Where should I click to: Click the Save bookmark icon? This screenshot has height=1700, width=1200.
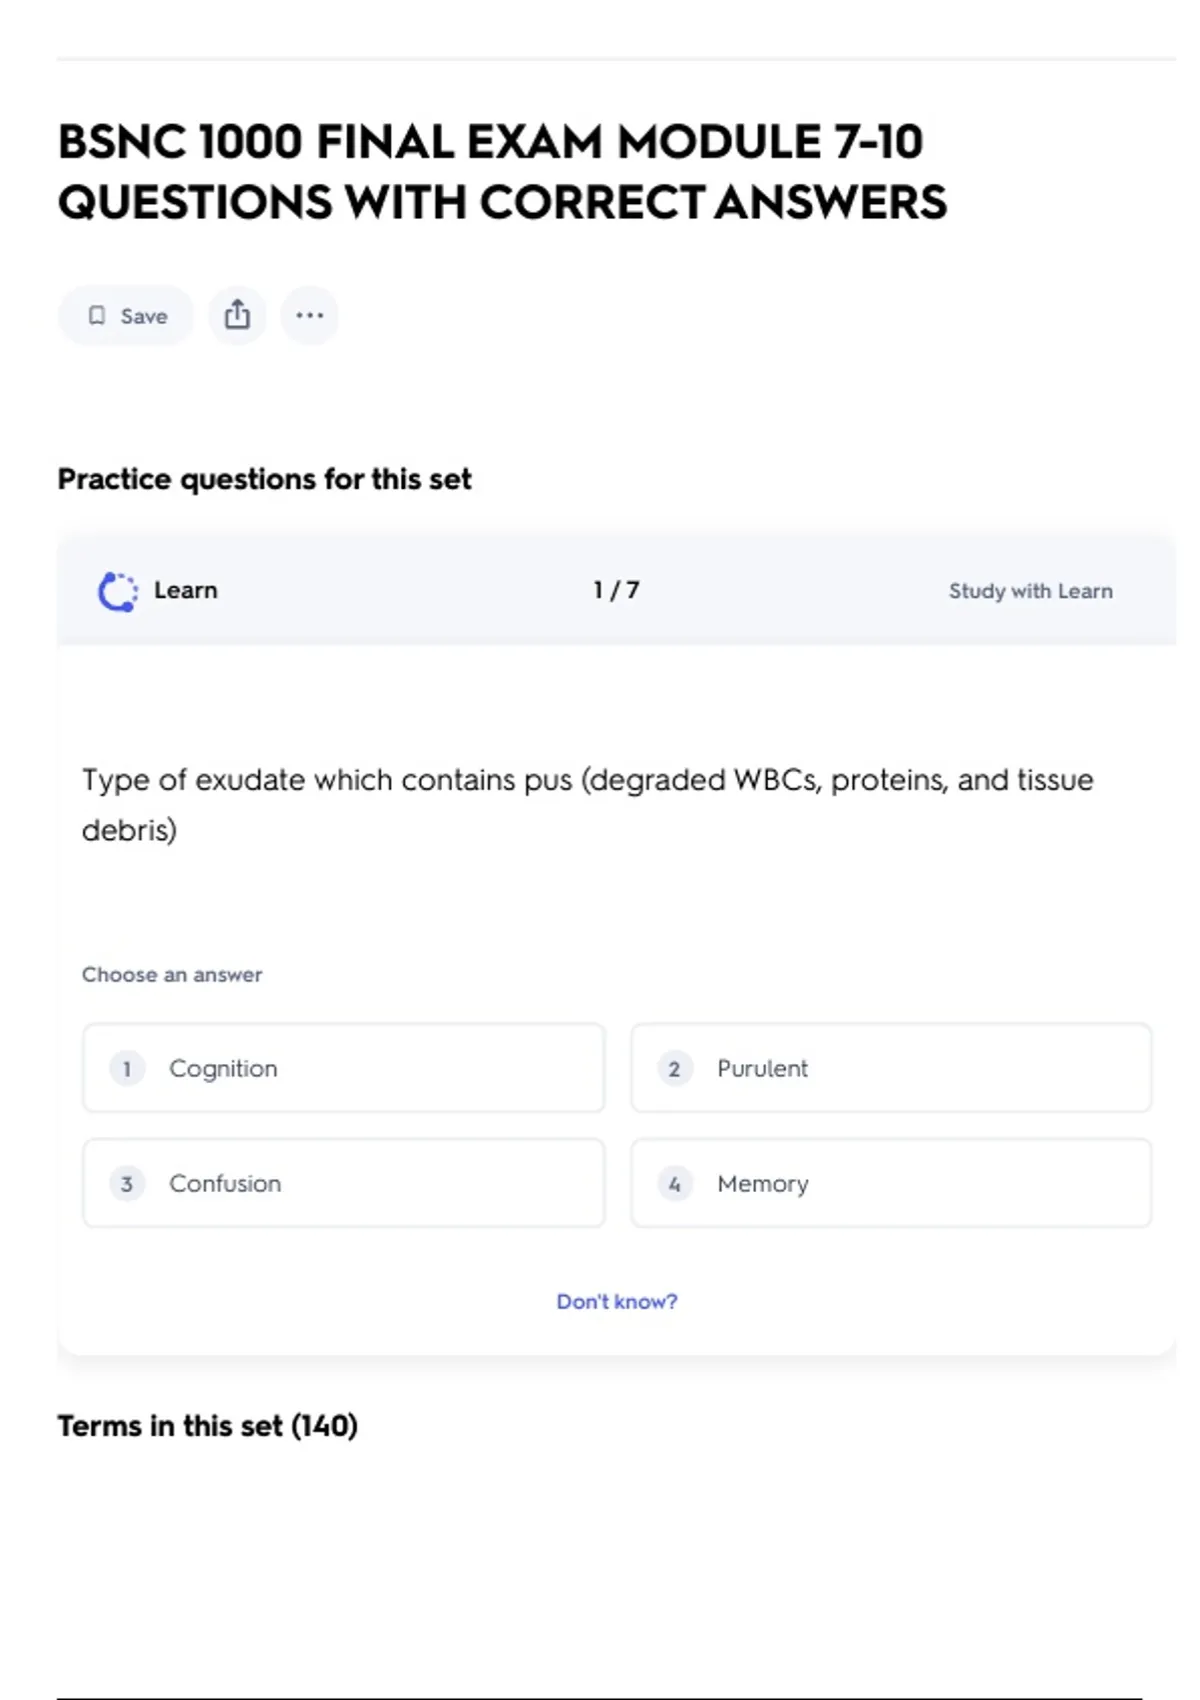[97, 316]
